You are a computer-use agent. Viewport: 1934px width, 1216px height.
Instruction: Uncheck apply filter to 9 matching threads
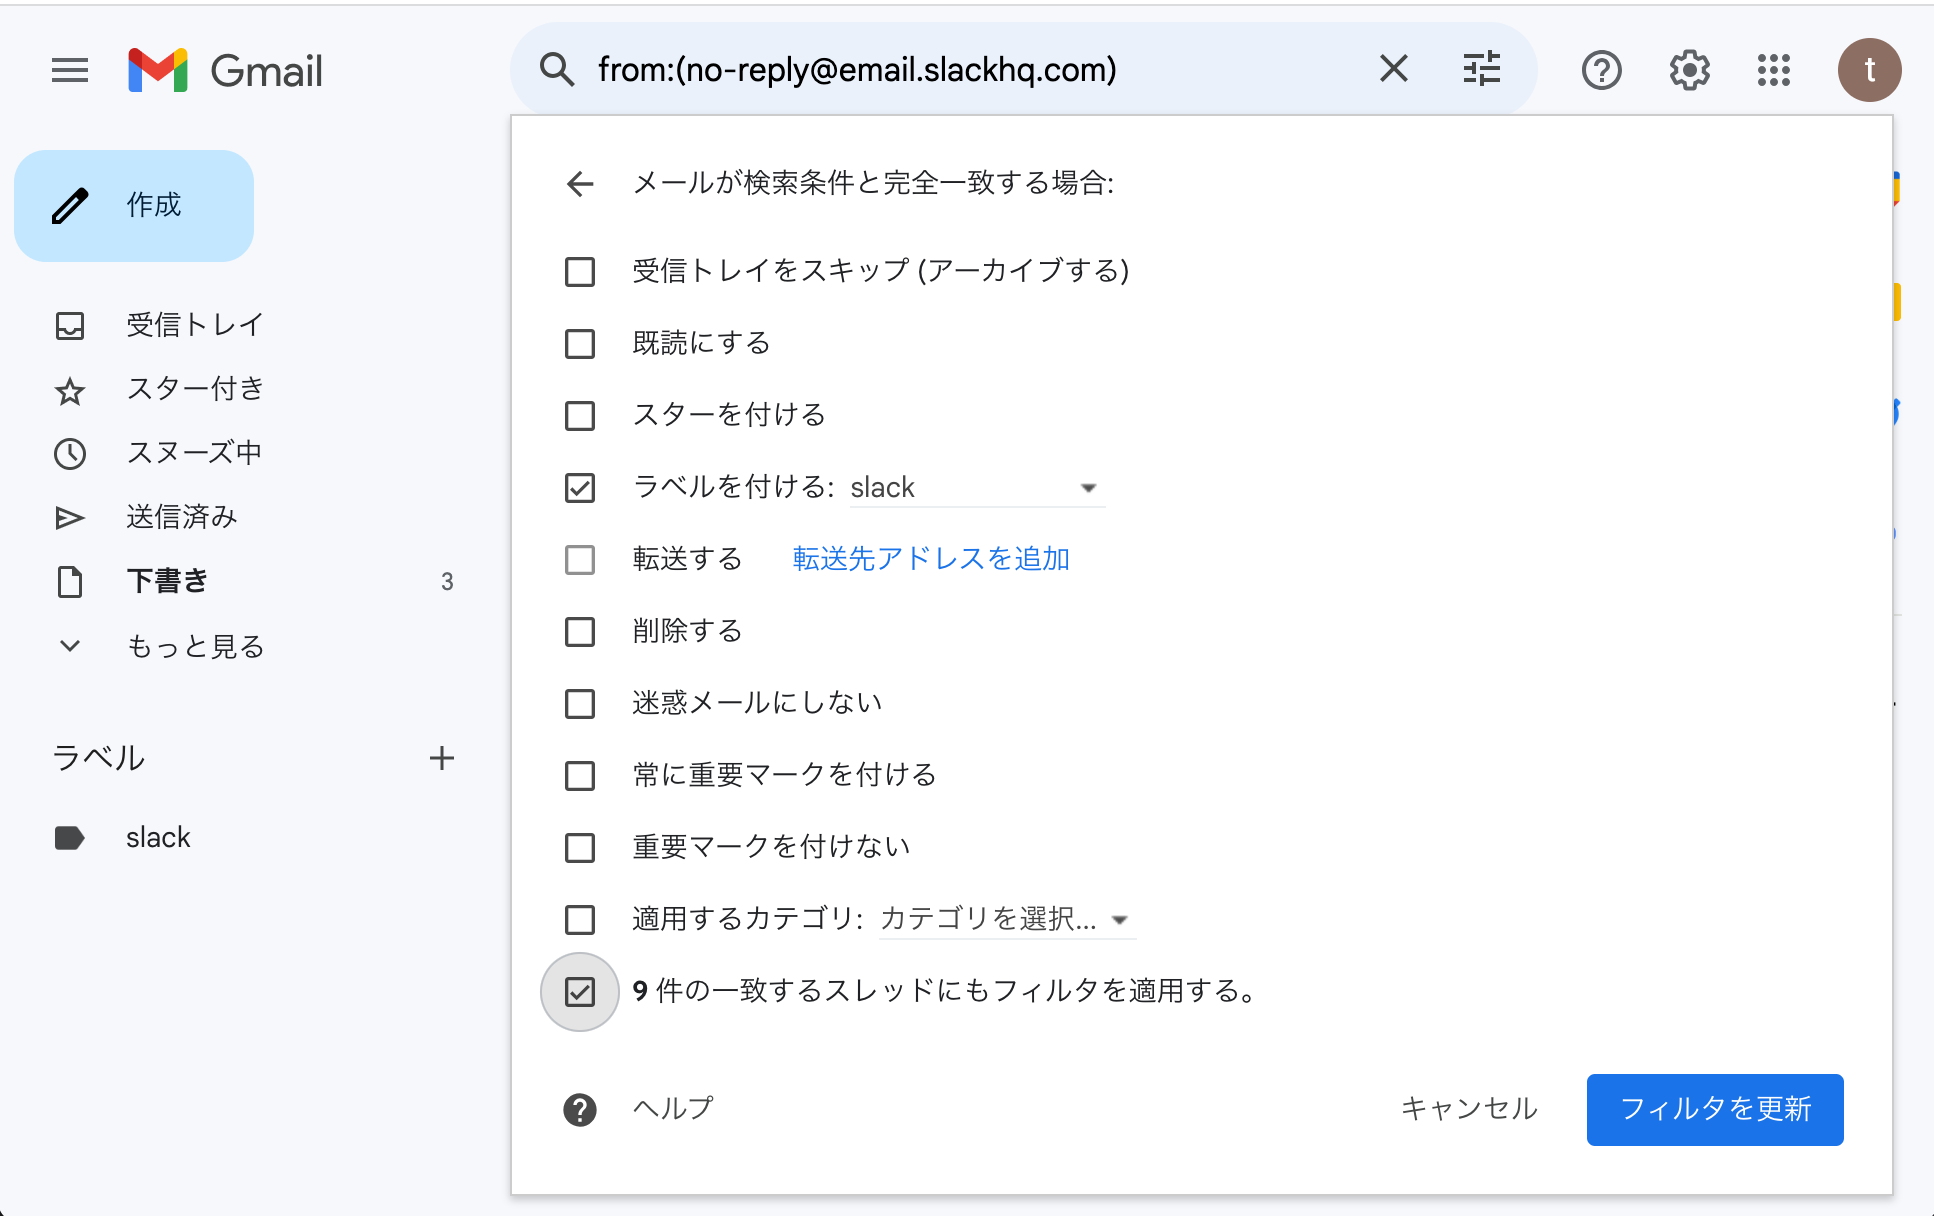click(x=580, y=992)
